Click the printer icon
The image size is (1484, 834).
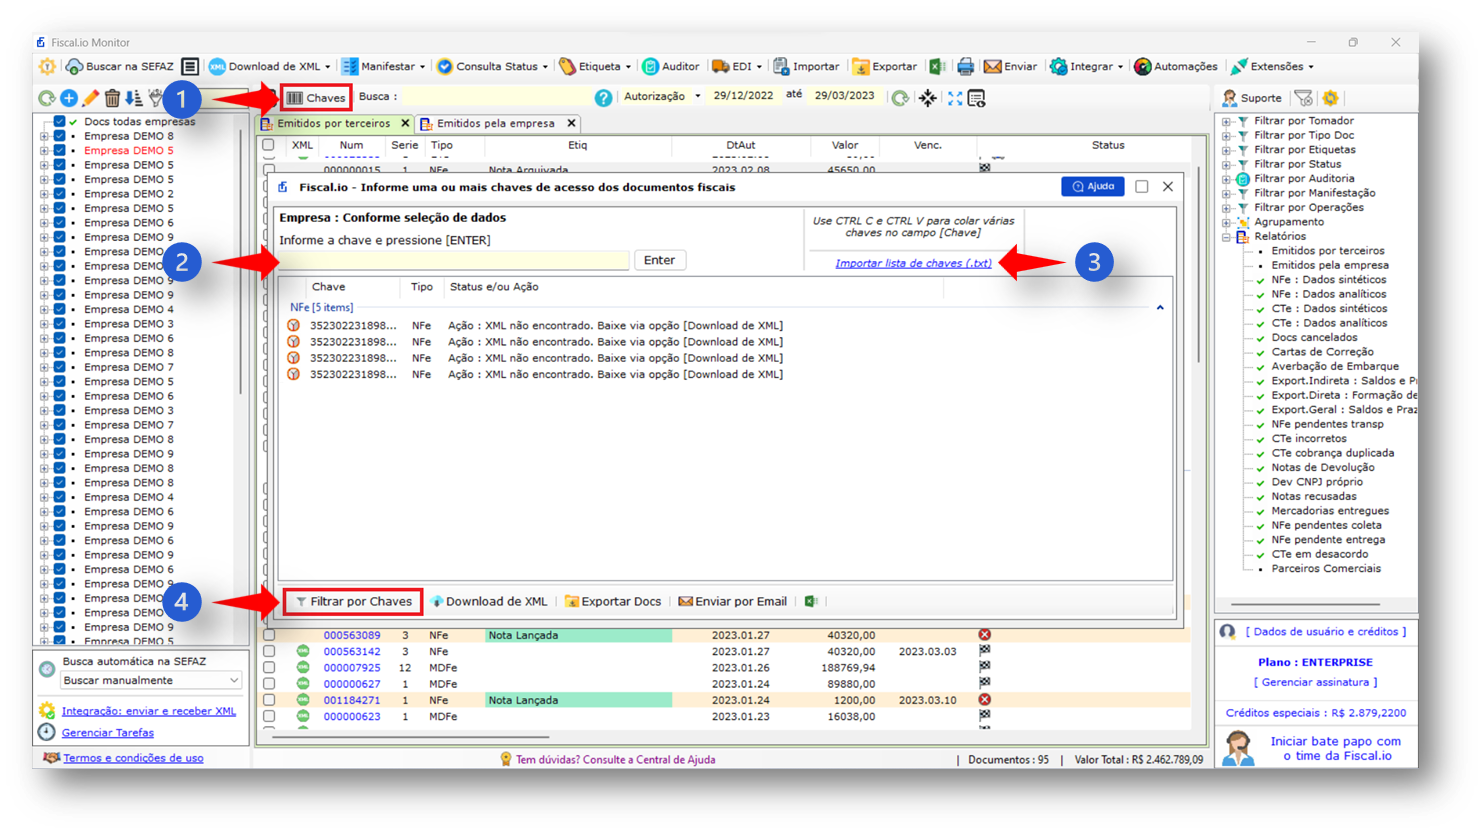[x=965, y=67]
